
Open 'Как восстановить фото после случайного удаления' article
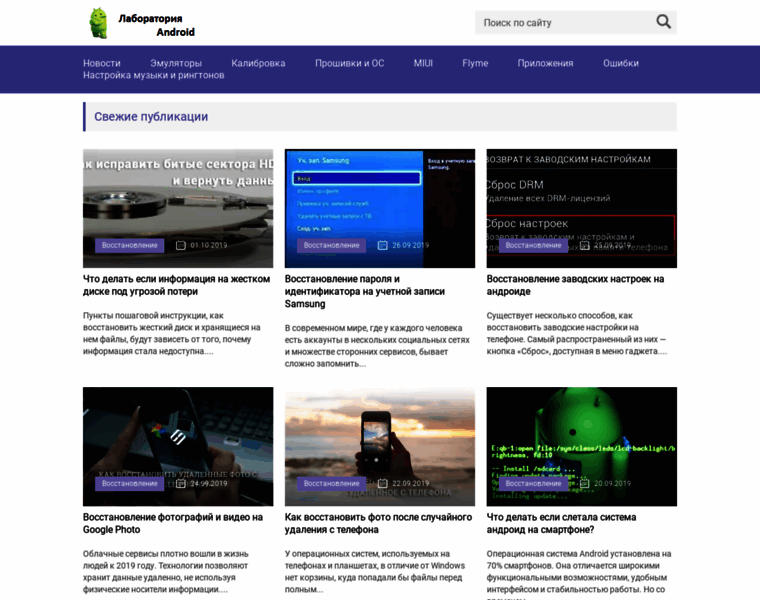coord(379,523)
